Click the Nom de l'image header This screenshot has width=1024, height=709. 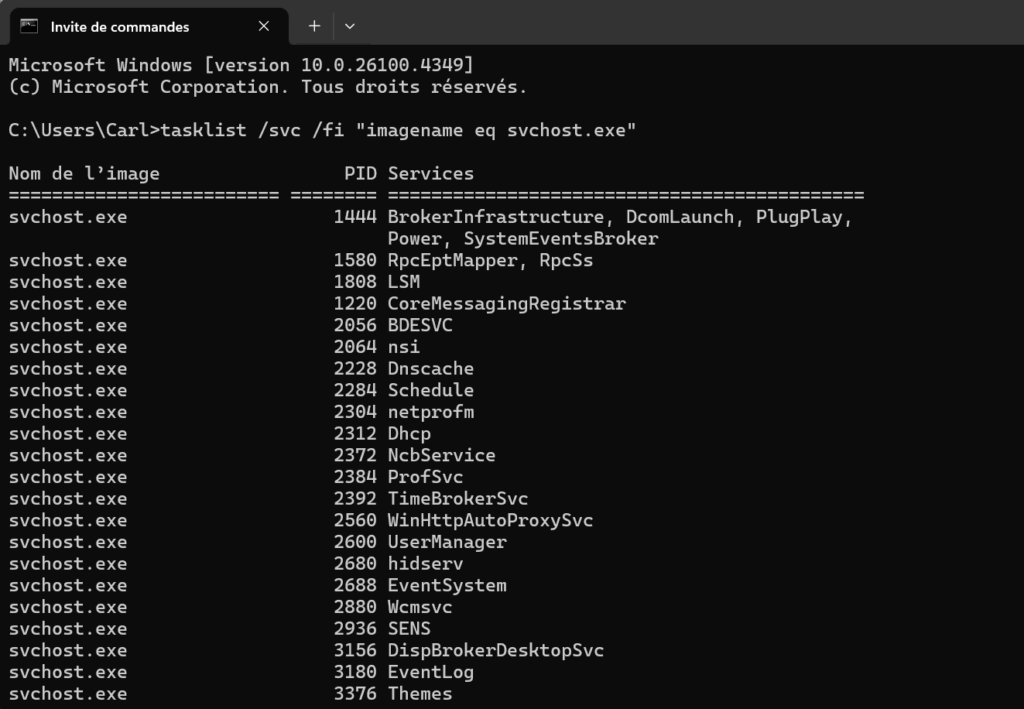click(84, 174)
